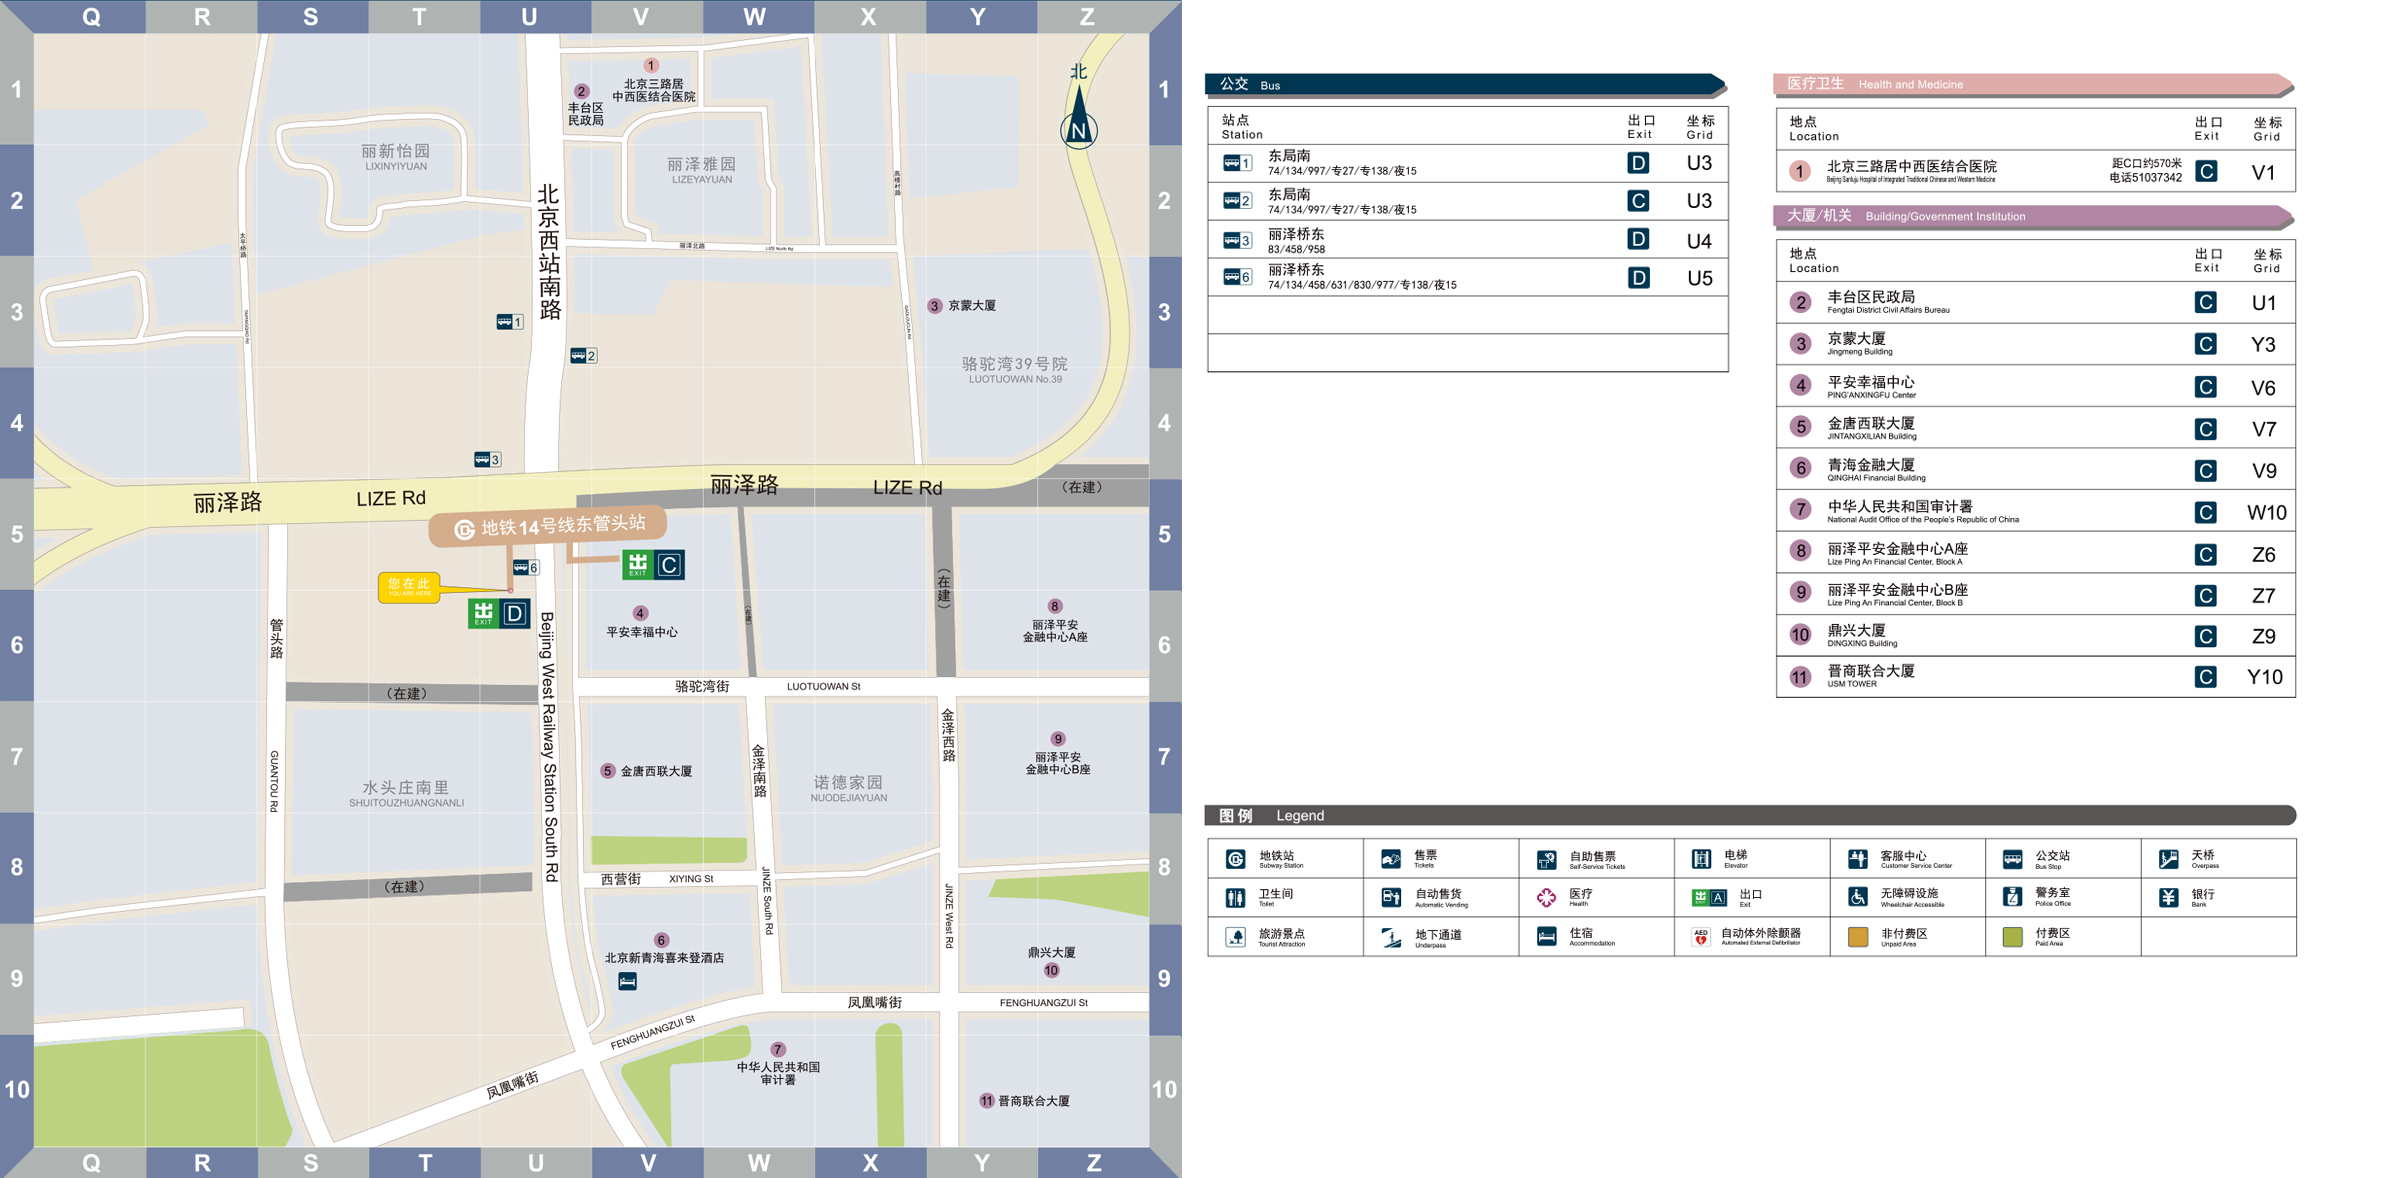Click Fengtai District Civil Affairs Bureau table row
The height and width of the screenshot is (1178, 2400).
[x=2035, y=302]
